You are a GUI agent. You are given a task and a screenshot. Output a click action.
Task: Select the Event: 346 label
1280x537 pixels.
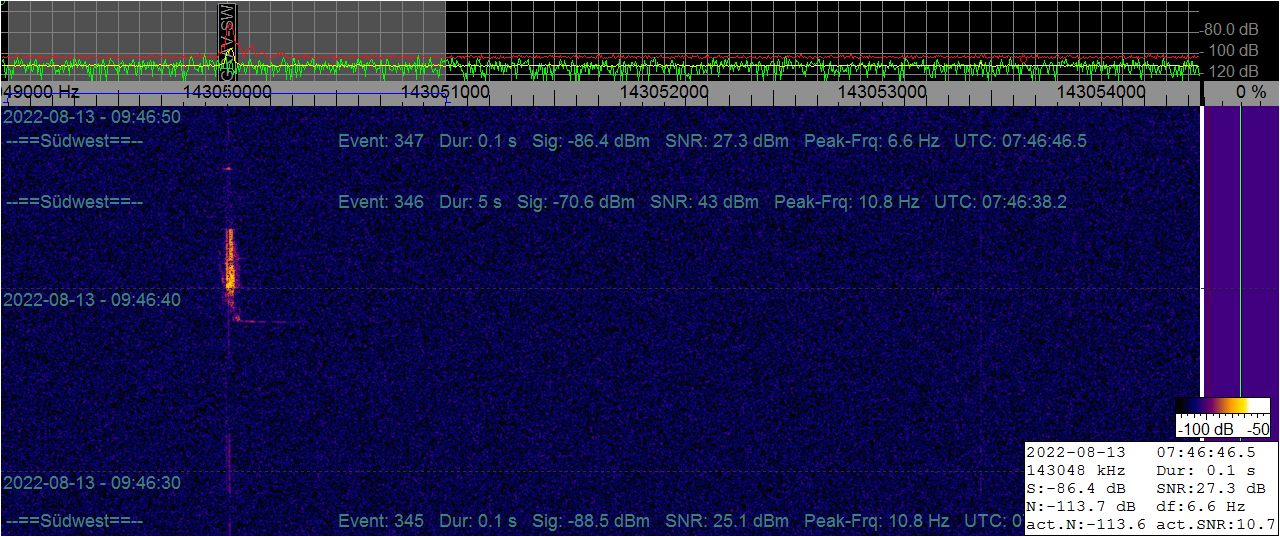tap(381, 202)
